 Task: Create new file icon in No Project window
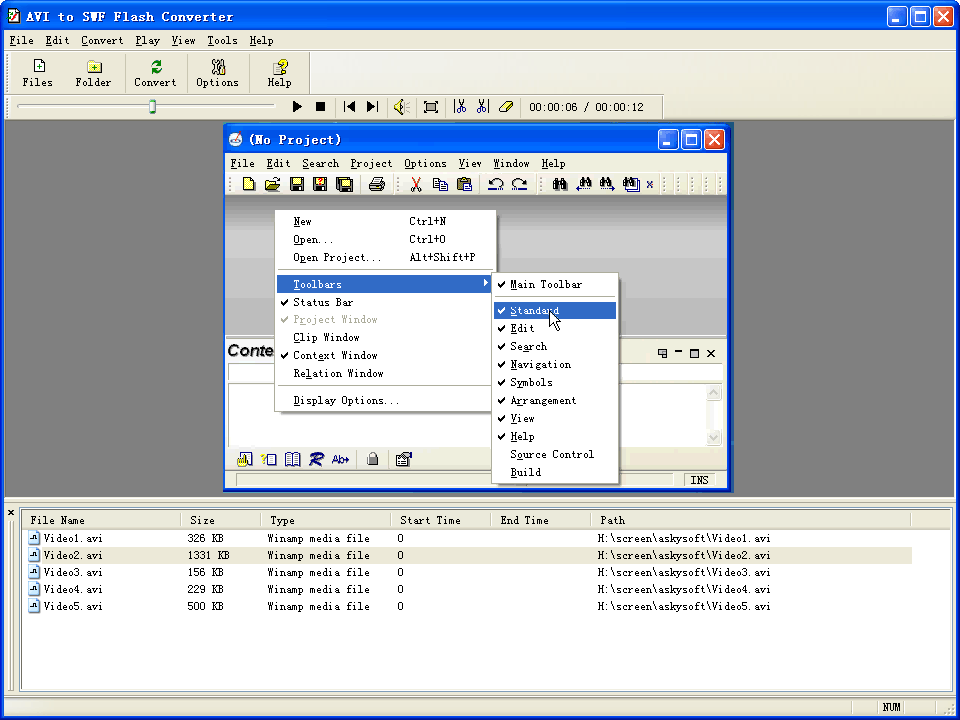pyautogui.click(x=249, y=184)
